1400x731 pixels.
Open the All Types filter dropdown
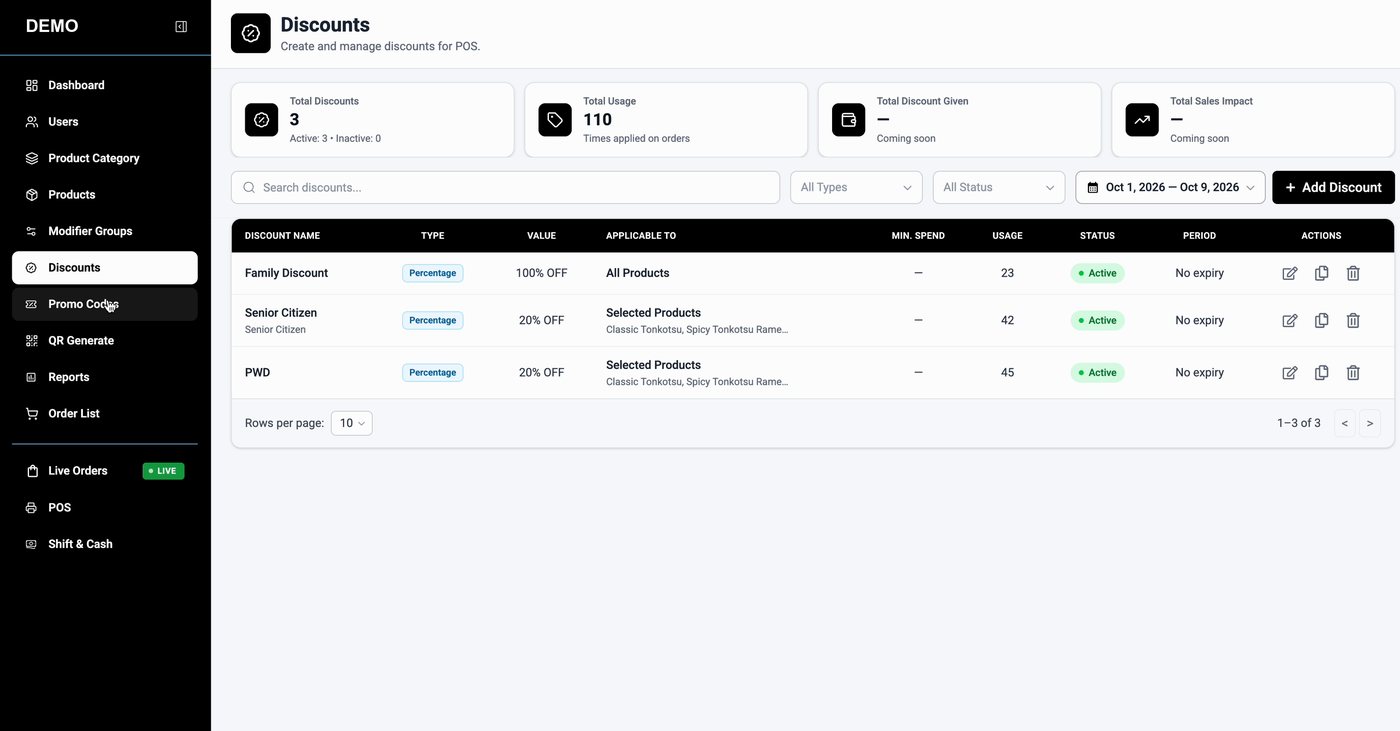click(x=857, y=187)
